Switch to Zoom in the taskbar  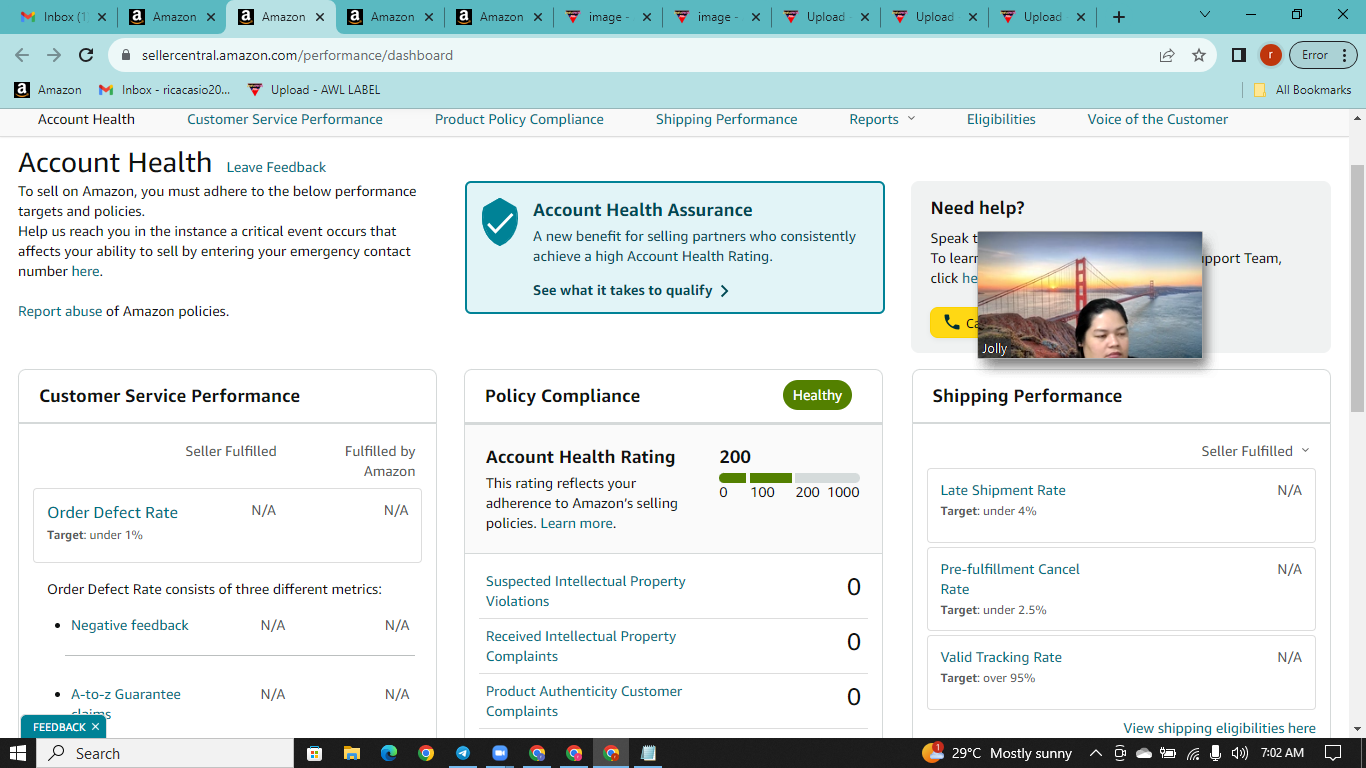pos(500,753)
